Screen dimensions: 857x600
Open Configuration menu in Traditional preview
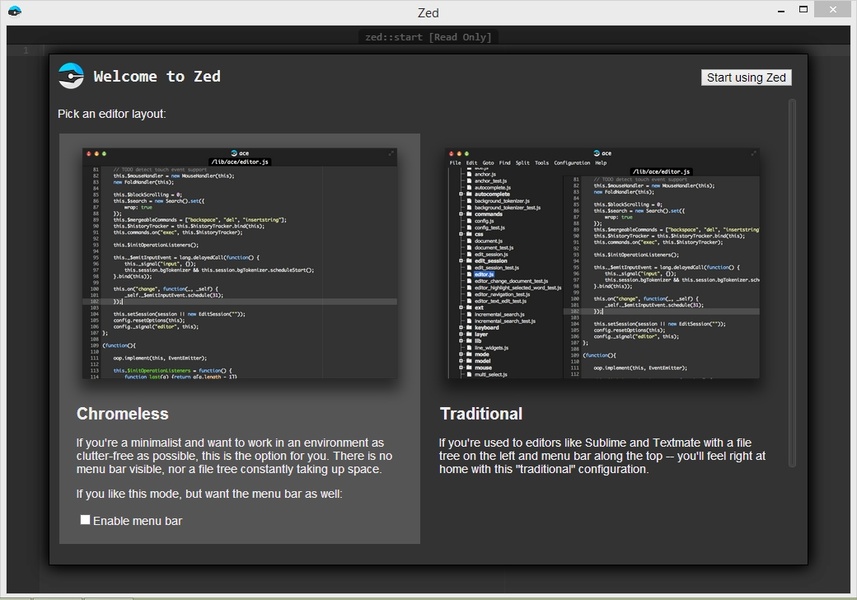pyautogui.click(x=572, y=162)
